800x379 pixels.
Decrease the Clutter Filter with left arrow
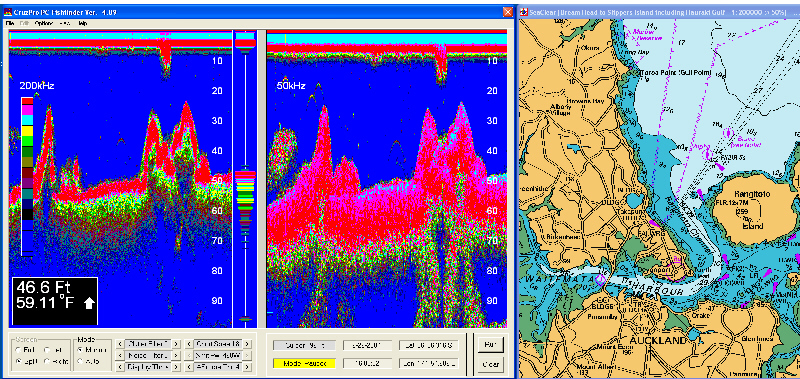(x=120, y=344)
